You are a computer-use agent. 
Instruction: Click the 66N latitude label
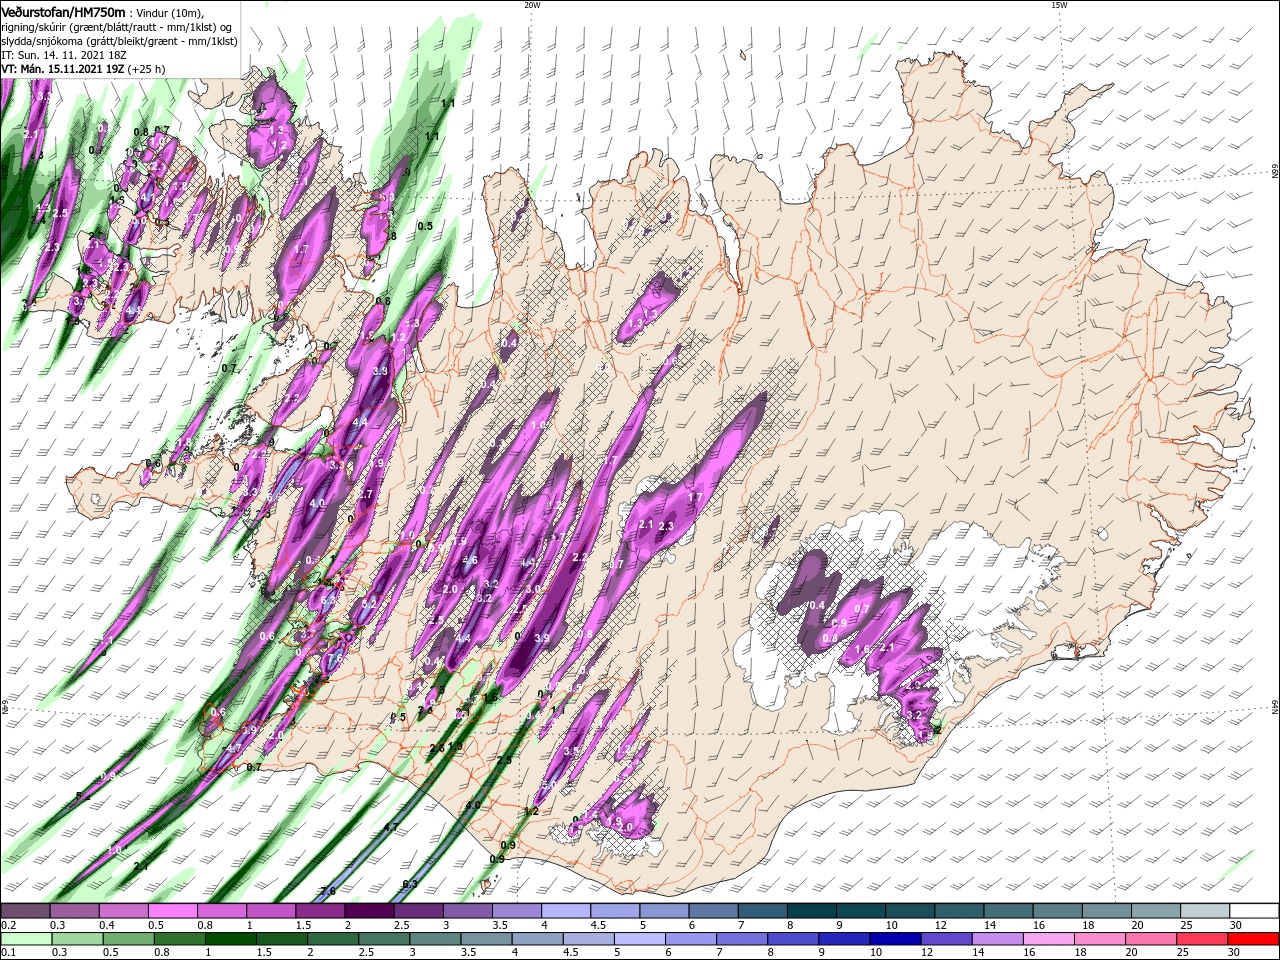coord(1275,172)
